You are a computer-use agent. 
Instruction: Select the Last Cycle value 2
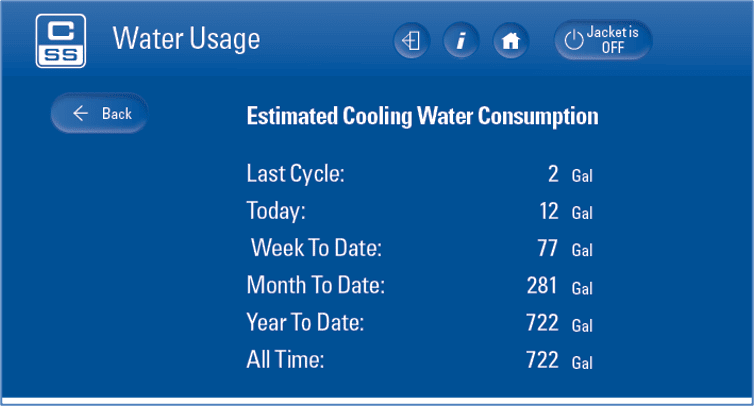coord(553,174)
